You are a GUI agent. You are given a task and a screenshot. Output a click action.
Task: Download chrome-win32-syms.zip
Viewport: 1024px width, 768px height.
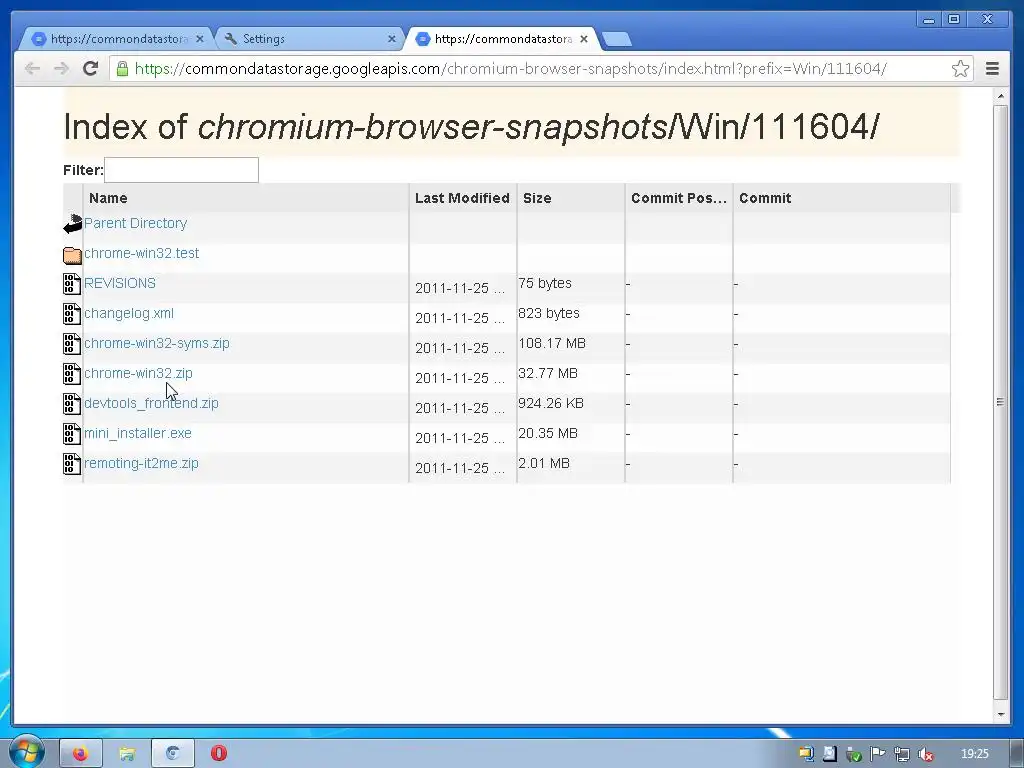pos(157,344)
